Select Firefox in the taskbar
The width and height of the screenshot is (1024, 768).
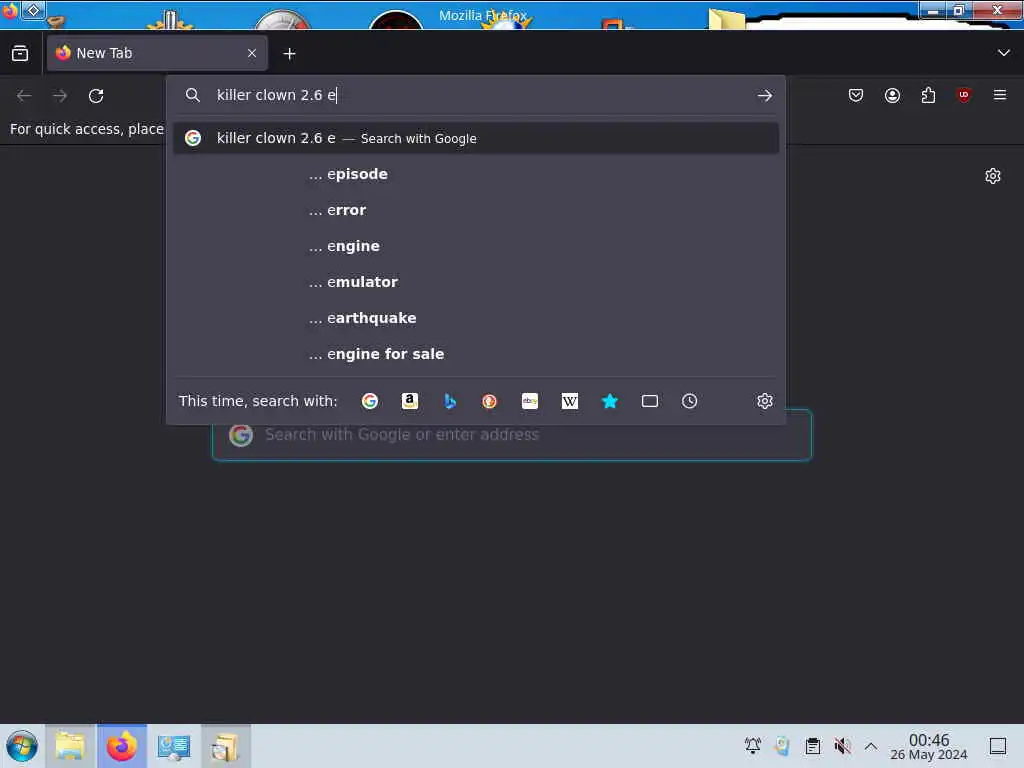click(122, 746)
